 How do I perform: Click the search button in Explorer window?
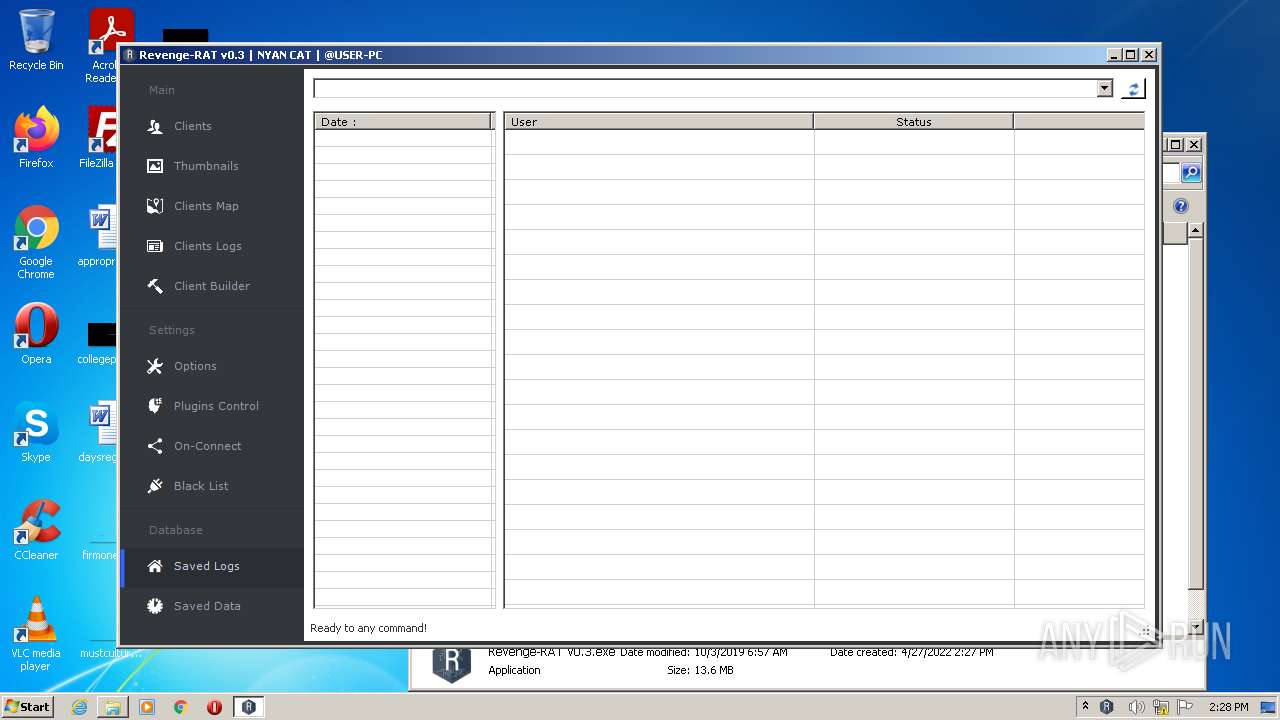[1191, 173]
